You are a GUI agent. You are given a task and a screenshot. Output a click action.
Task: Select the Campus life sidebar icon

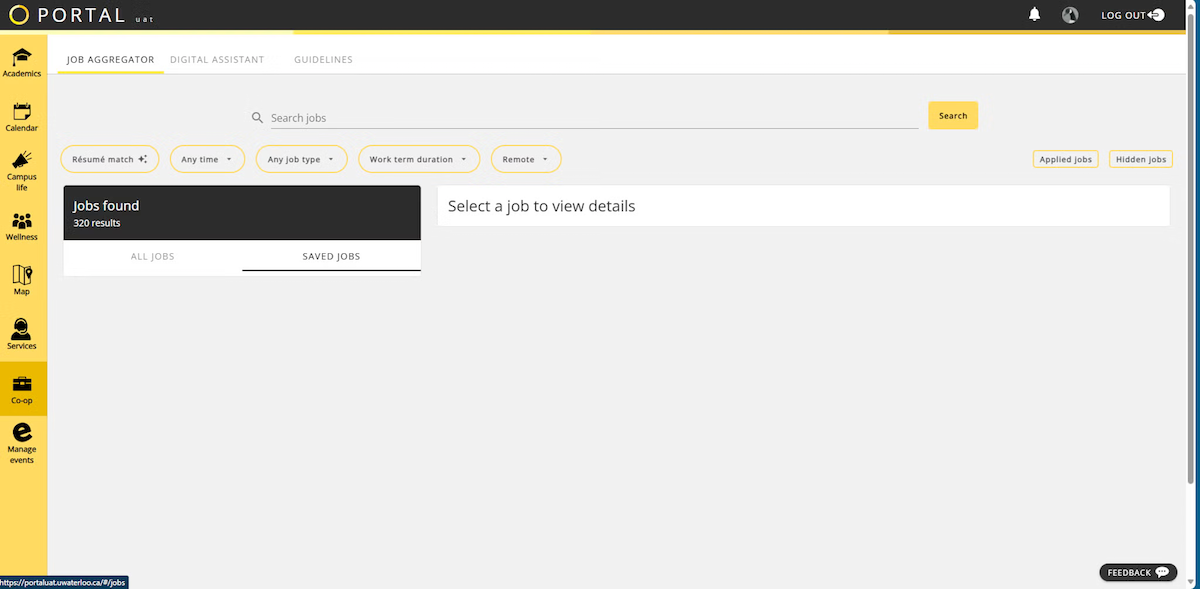coord(22,167)
